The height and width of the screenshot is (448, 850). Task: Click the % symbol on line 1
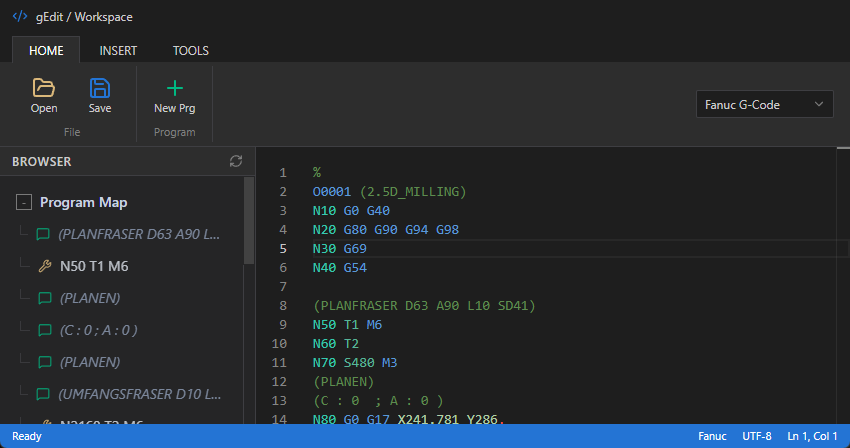click(317, 172)
